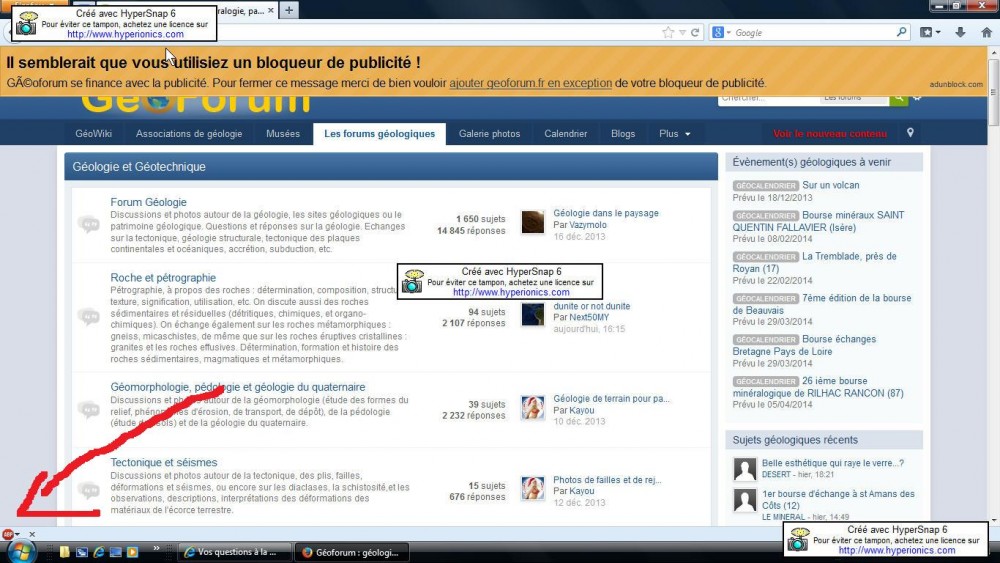Open the Adblock Plus icon in add-on bar

point(9,534)
